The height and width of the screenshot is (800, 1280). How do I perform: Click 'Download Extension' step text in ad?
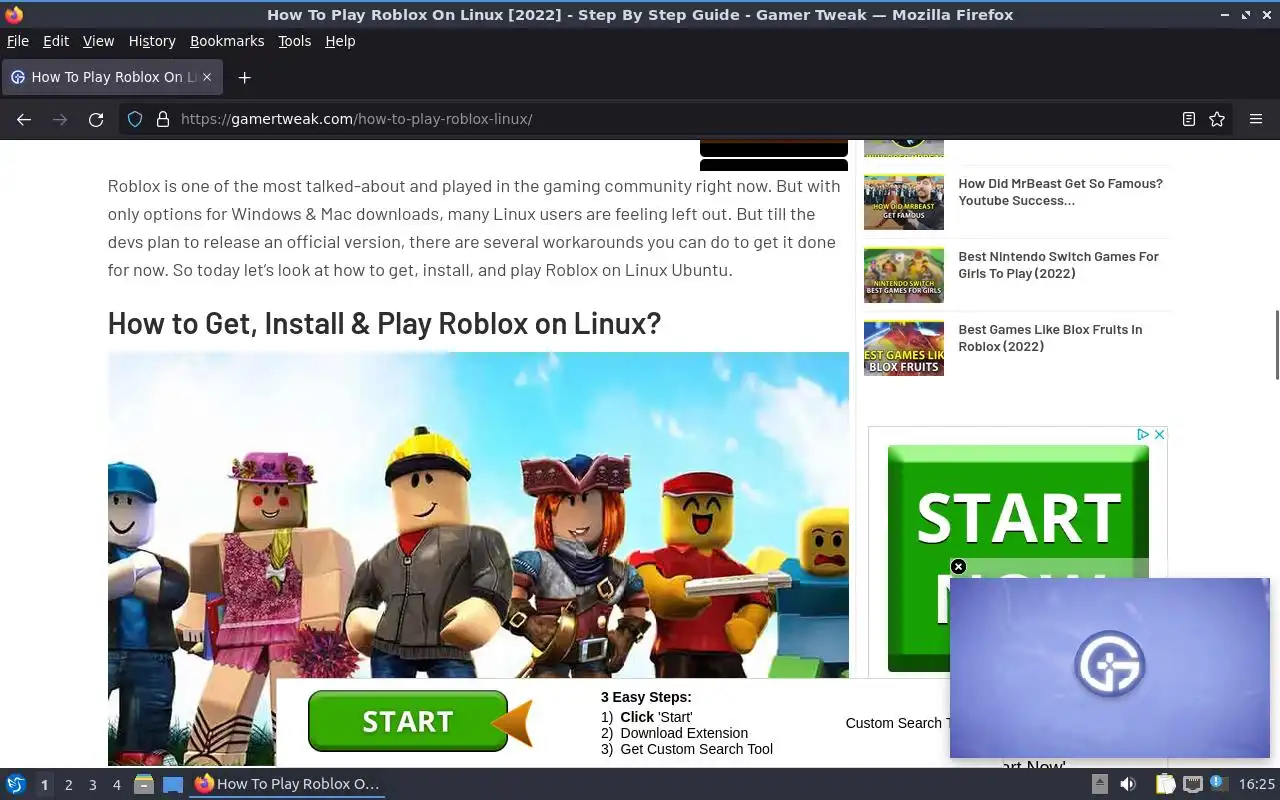pos(684,733)
